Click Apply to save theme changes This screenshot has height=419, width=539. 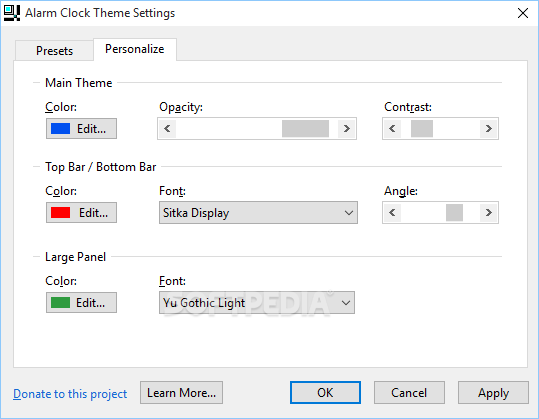(493, 393)
